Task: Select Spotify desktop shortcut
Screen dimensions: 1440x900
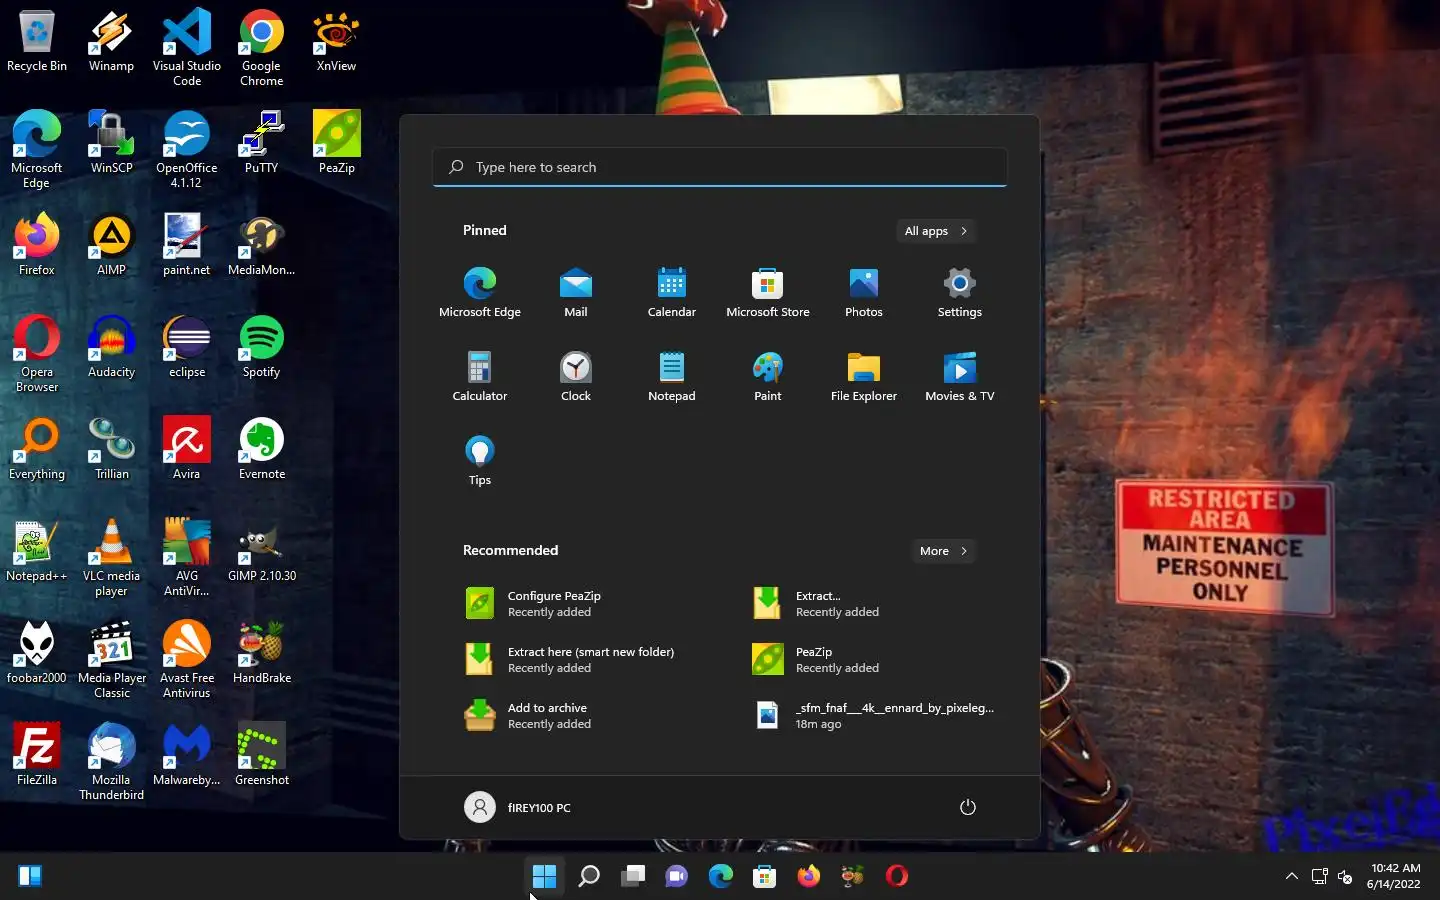Action: click(x=261, y=347)
